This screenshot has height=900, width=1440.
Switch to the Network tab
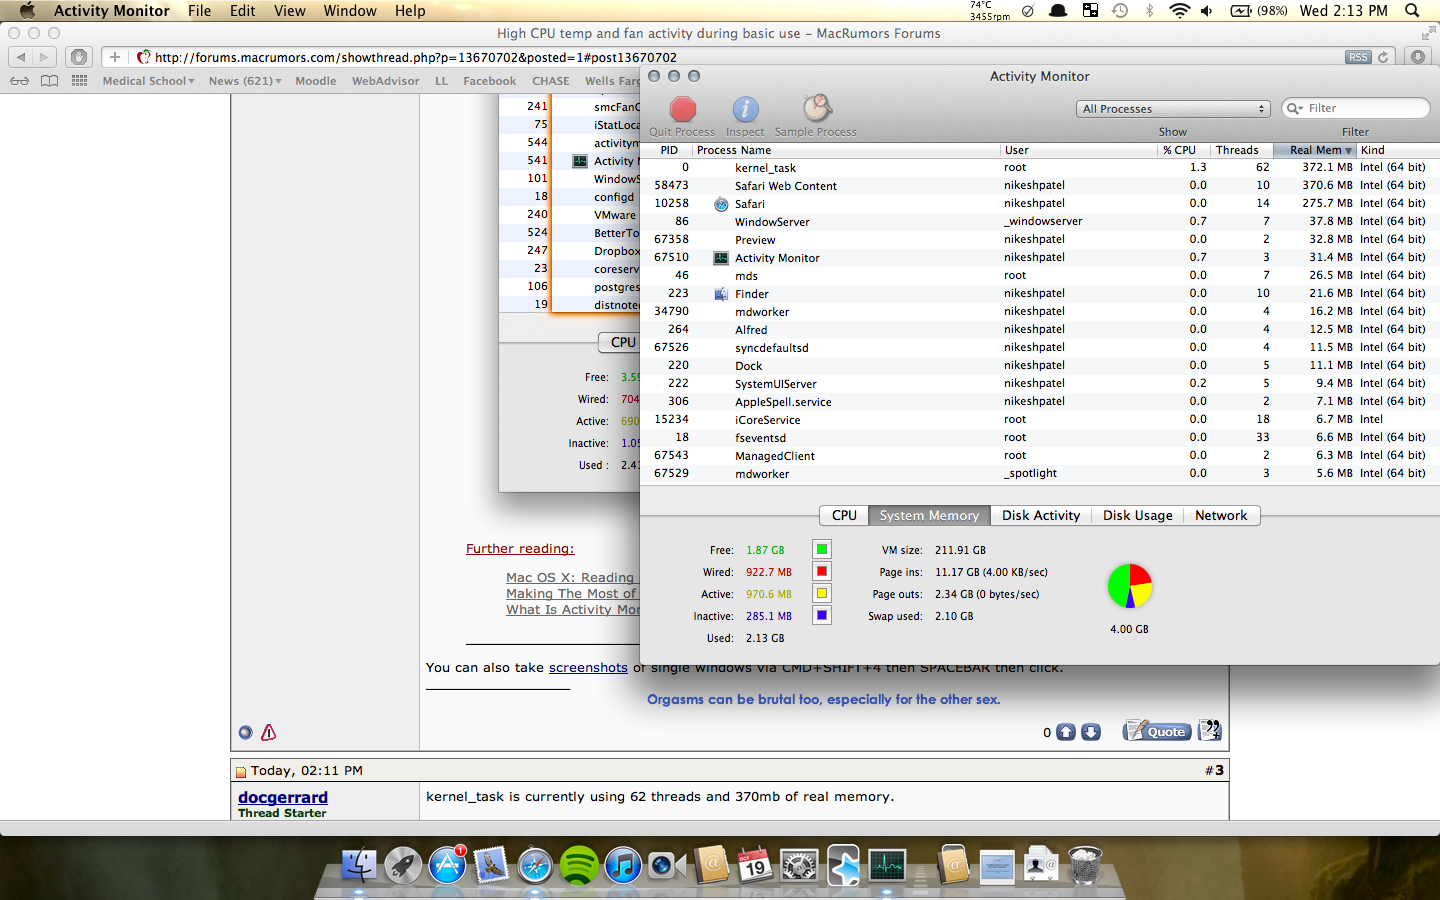(x=1221, y=516)
